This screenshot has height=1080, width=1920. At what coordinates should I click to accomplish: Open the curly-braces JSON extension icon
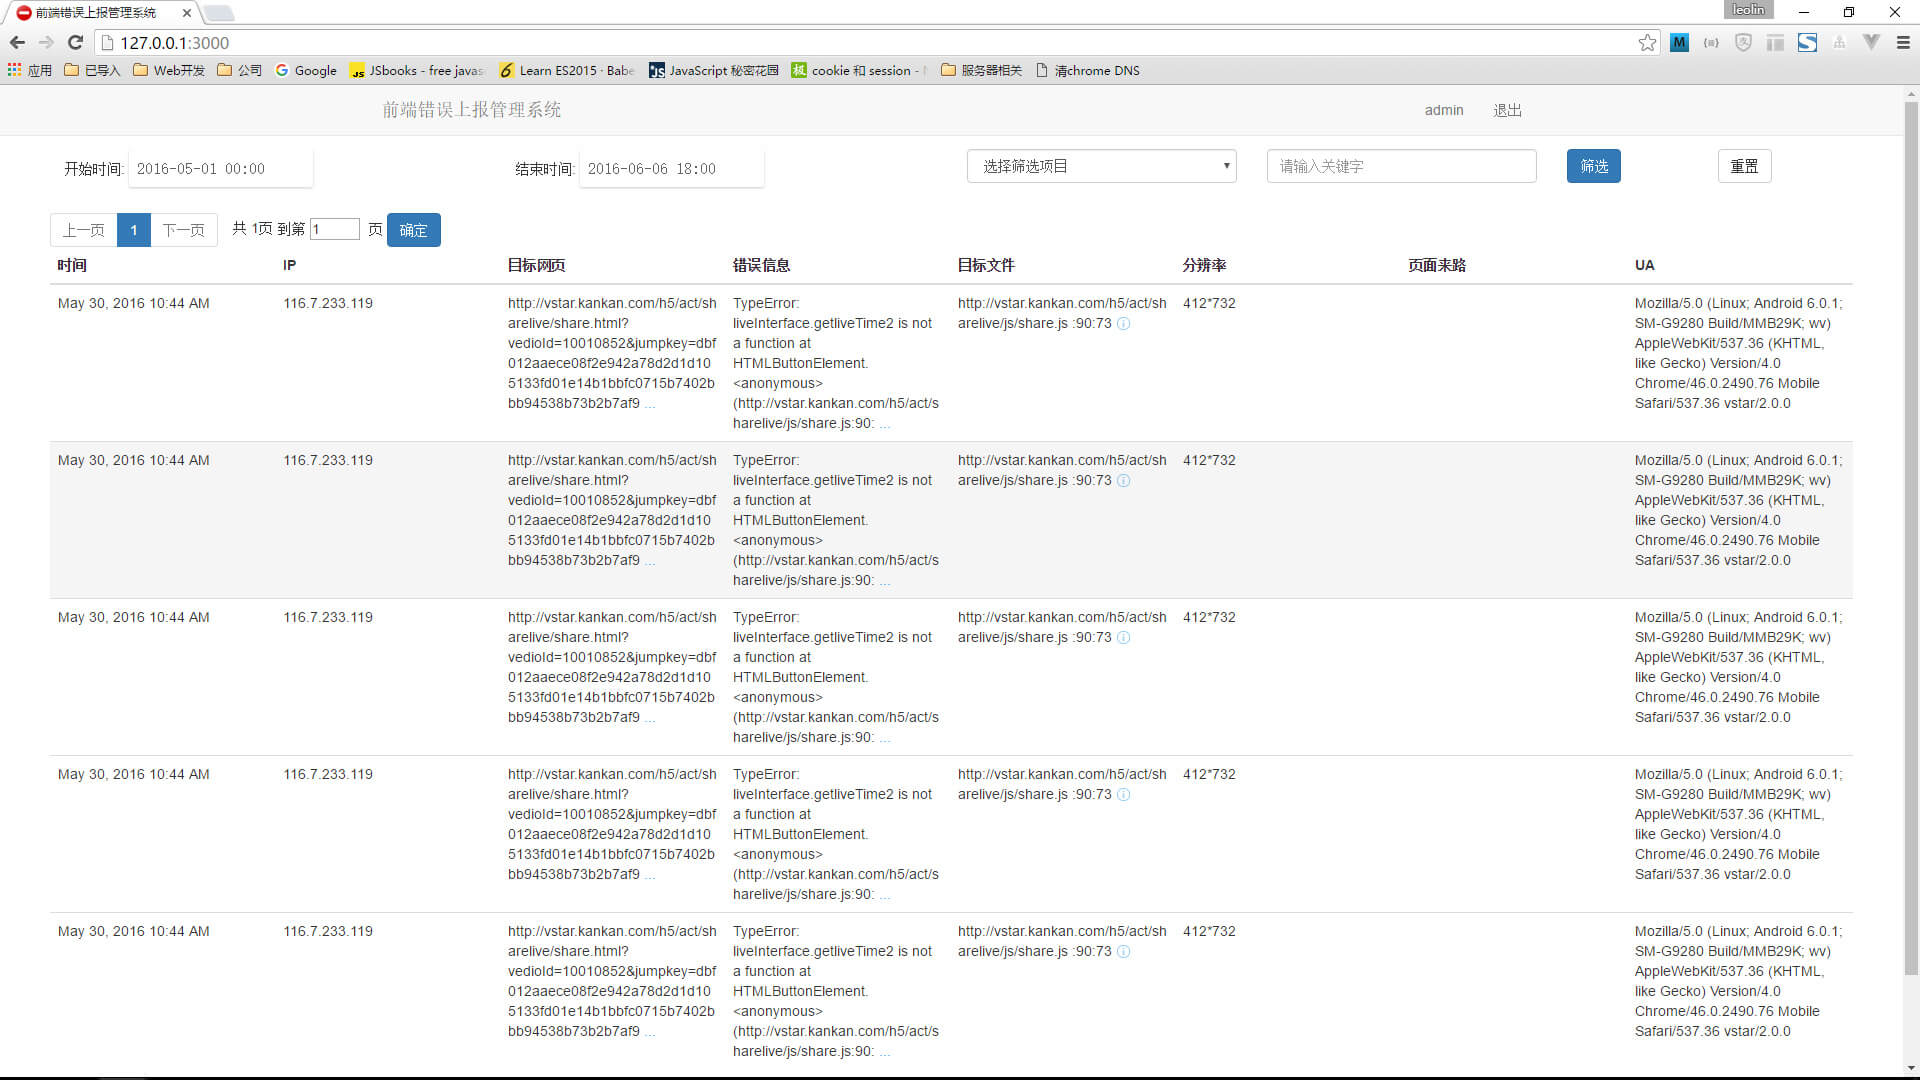click(x=1711, y=42)
